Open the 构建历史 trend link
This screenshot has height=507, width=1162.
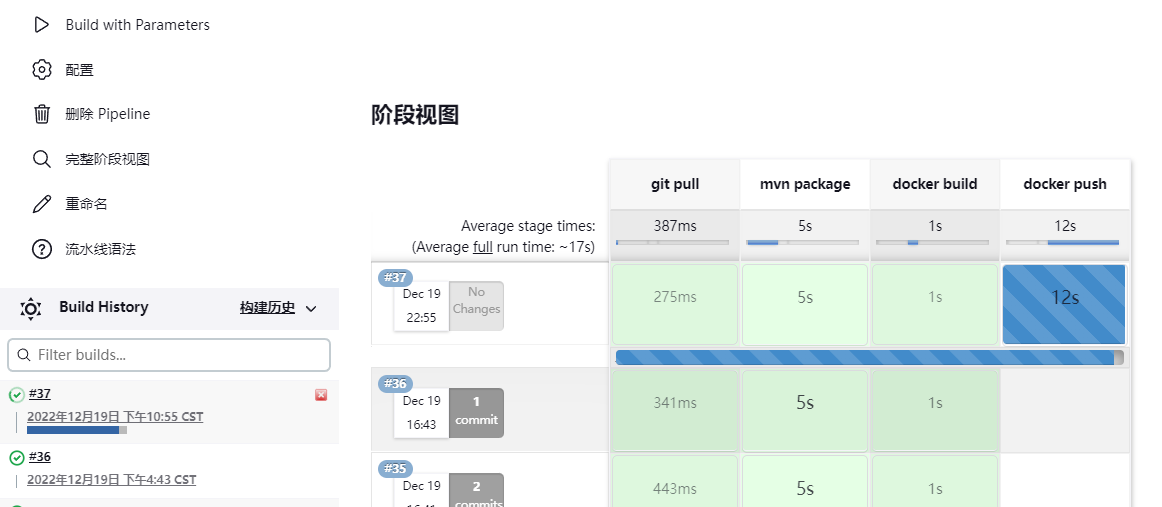[x=267, y=308]
